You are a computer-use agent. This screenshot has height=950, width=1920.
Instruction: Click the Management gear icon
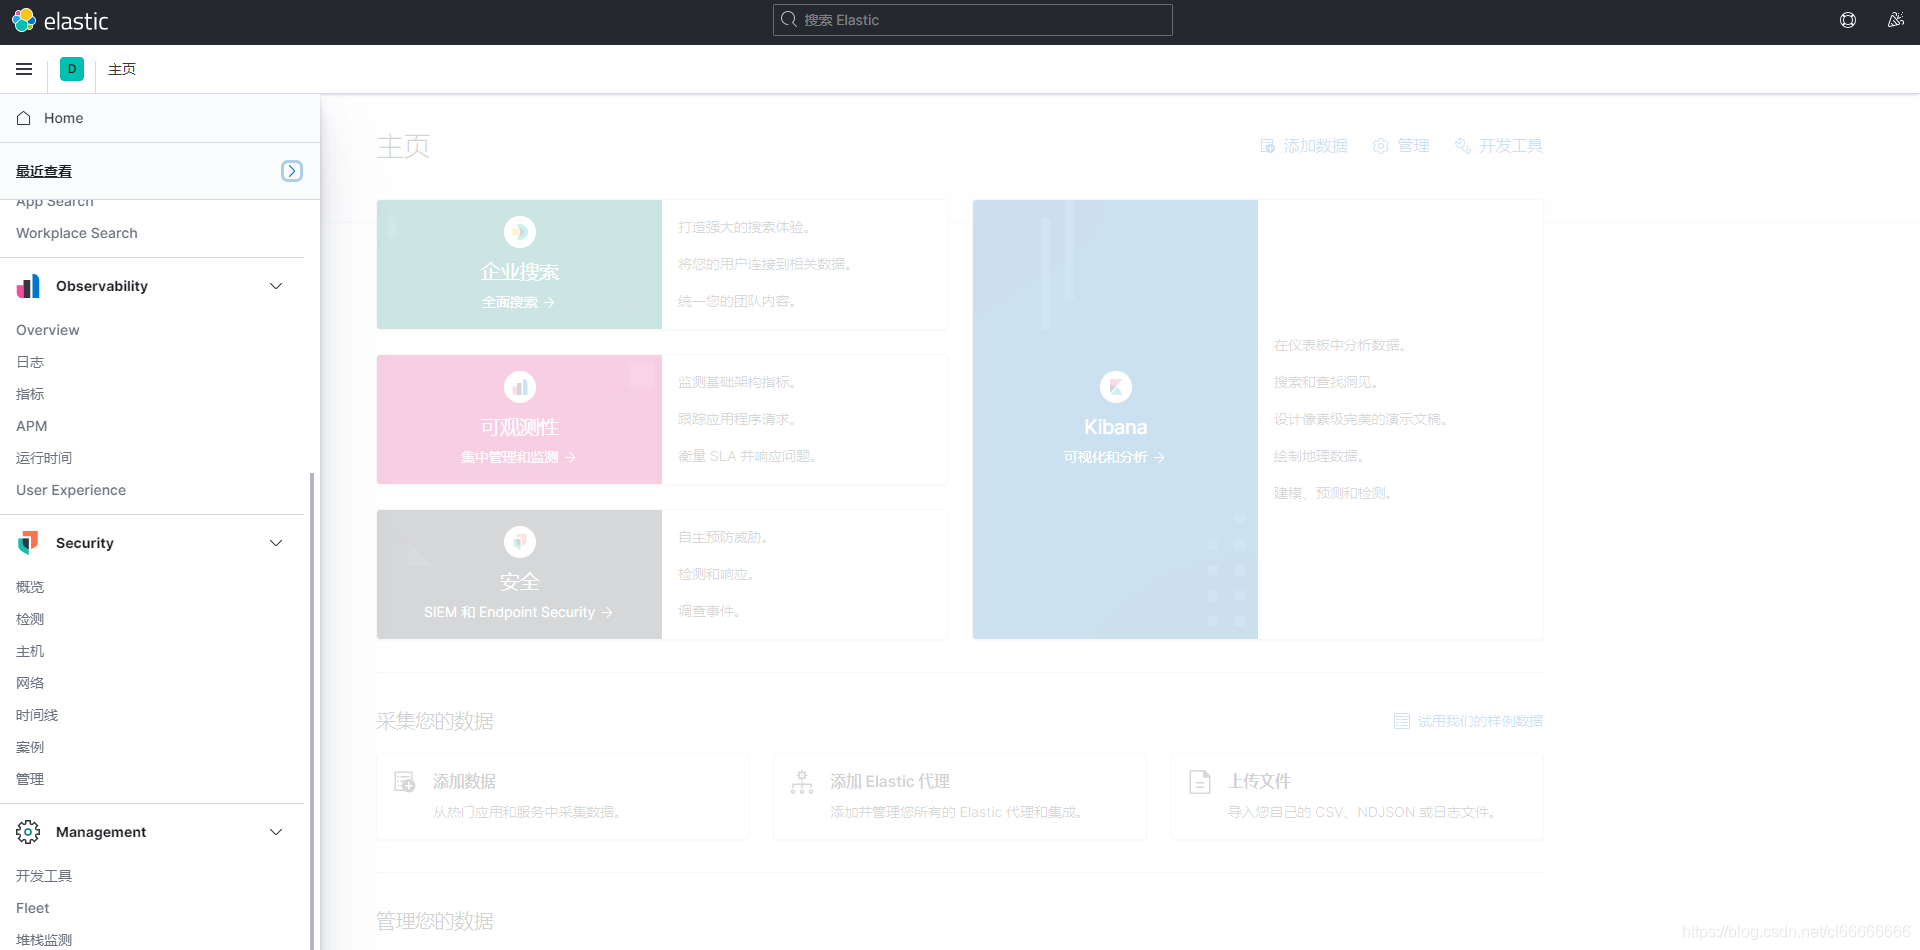(x=28, y=832)
